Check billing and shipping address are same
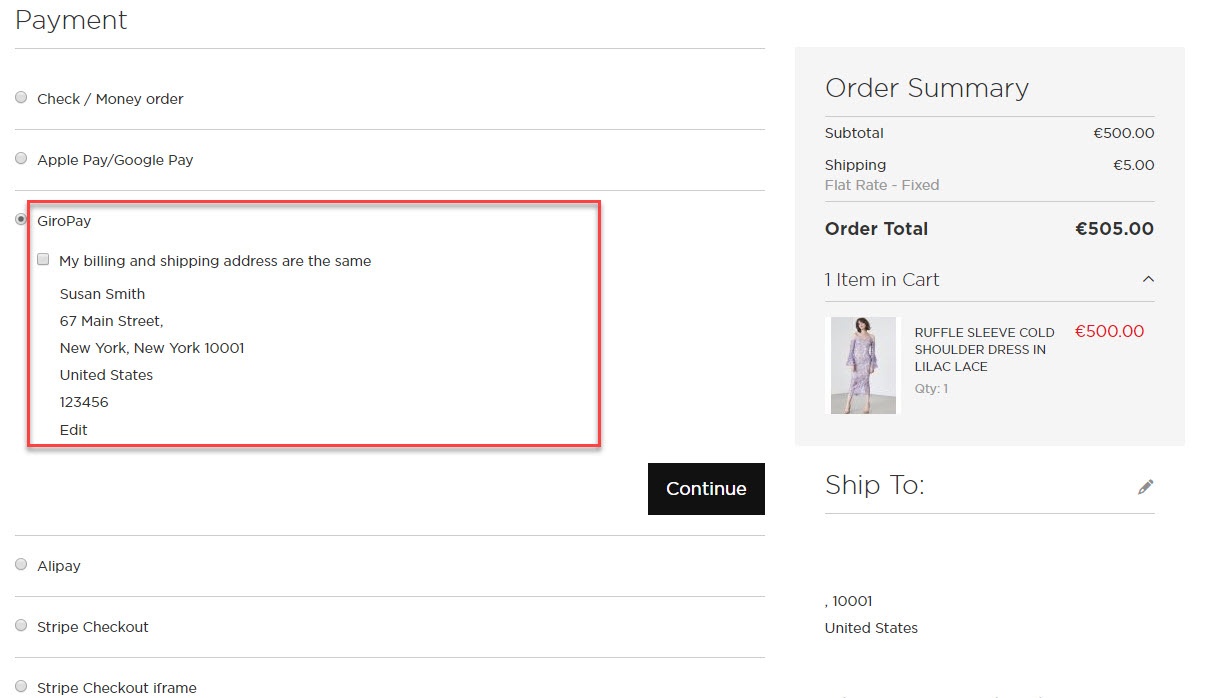The height and width of the screenshot is (698, 1206). pos(43,260)
